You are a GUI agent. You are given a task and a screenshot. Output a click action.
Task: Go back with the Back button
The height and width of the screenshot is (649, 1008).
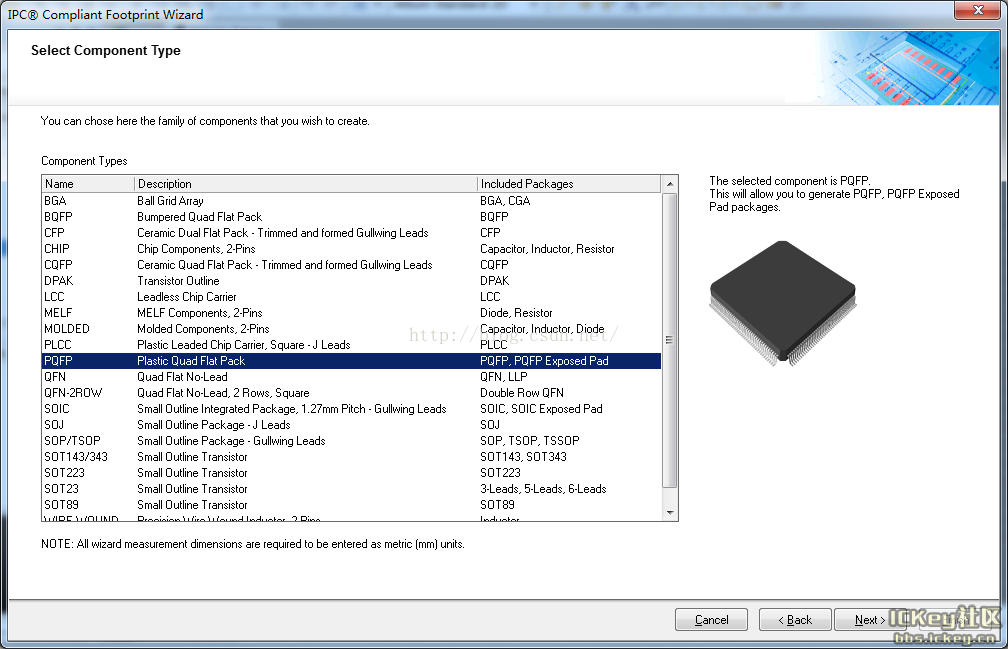click(793, 620)
